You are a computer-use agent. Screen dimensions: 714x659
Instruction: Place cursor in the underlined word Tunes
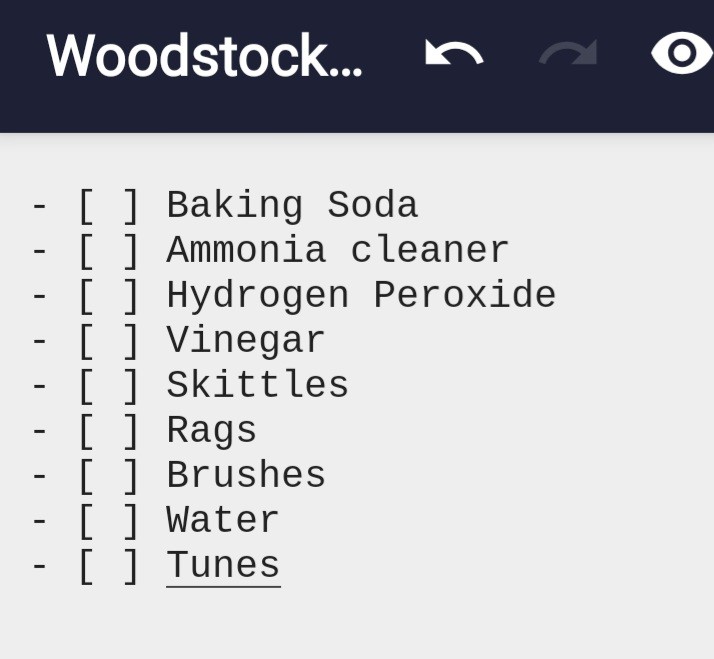coord(223,565)
